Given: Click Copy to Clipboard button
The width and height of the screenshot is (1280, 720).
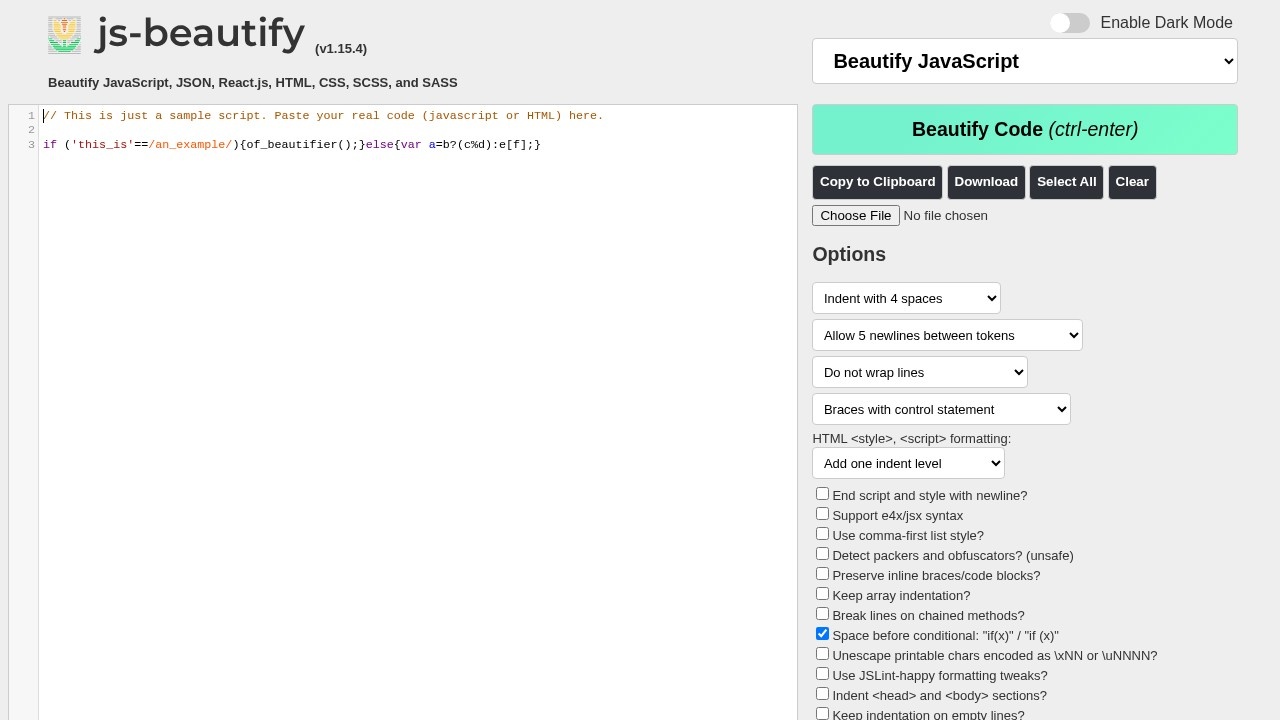Looking at the screenshot, I should click(x=877, y=182).
